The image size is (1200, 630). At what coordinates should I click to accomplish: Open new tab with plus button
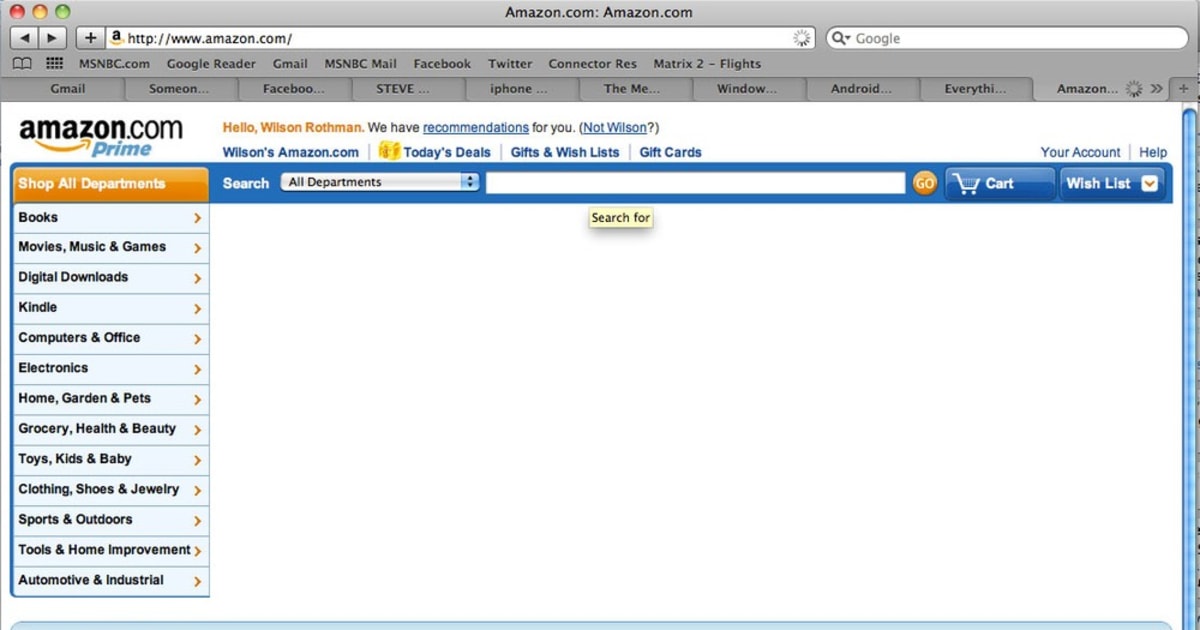click(x=1185, y=88)
